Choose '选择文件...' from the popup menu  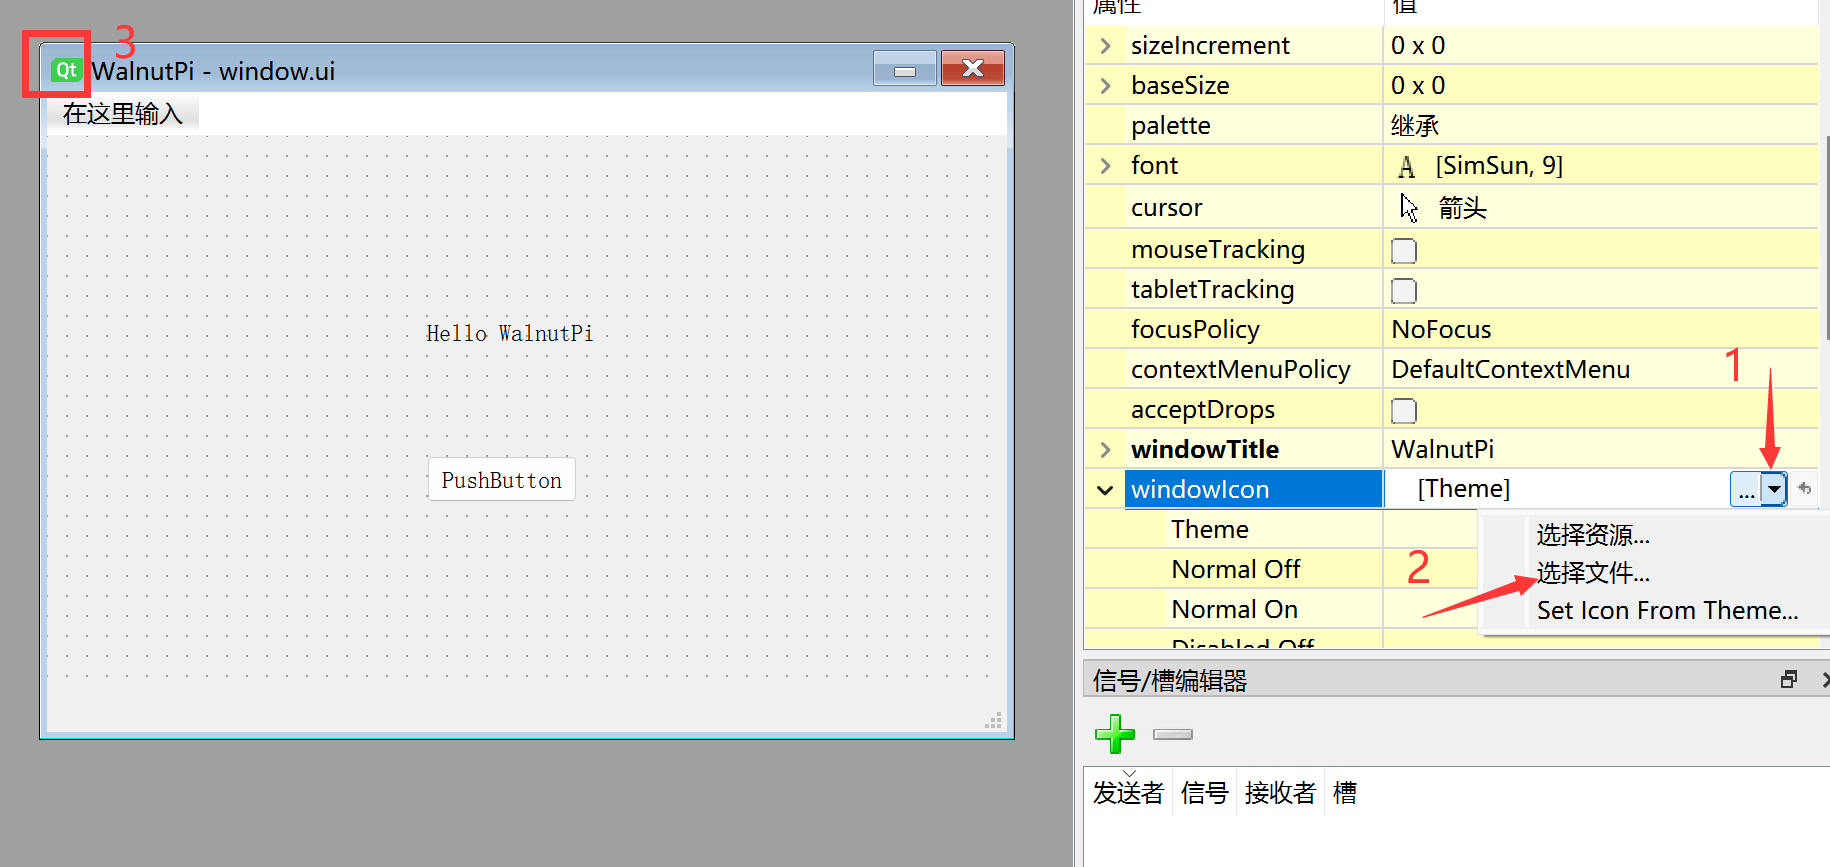[1593, 573]
